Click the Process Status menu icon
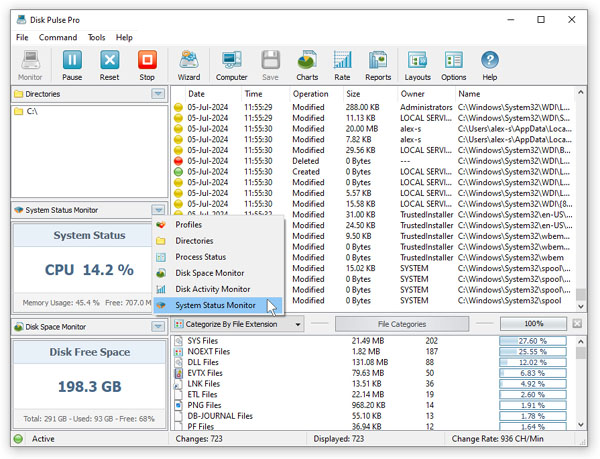Screen dimensions: 600x459 point(161,257)
